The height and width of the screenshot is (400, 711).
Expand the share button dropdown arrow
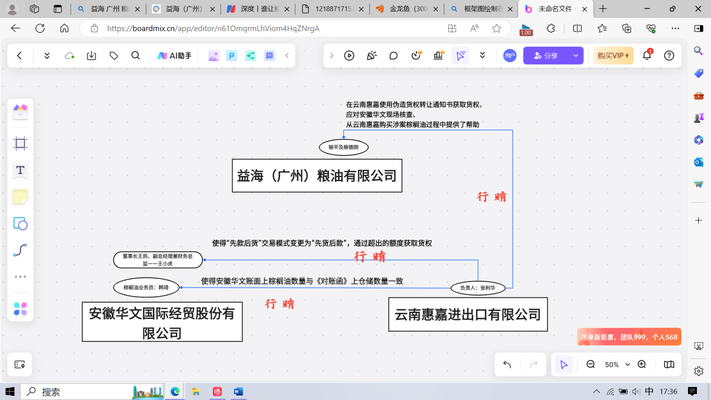pyautogui.click(x=576, y=56)
